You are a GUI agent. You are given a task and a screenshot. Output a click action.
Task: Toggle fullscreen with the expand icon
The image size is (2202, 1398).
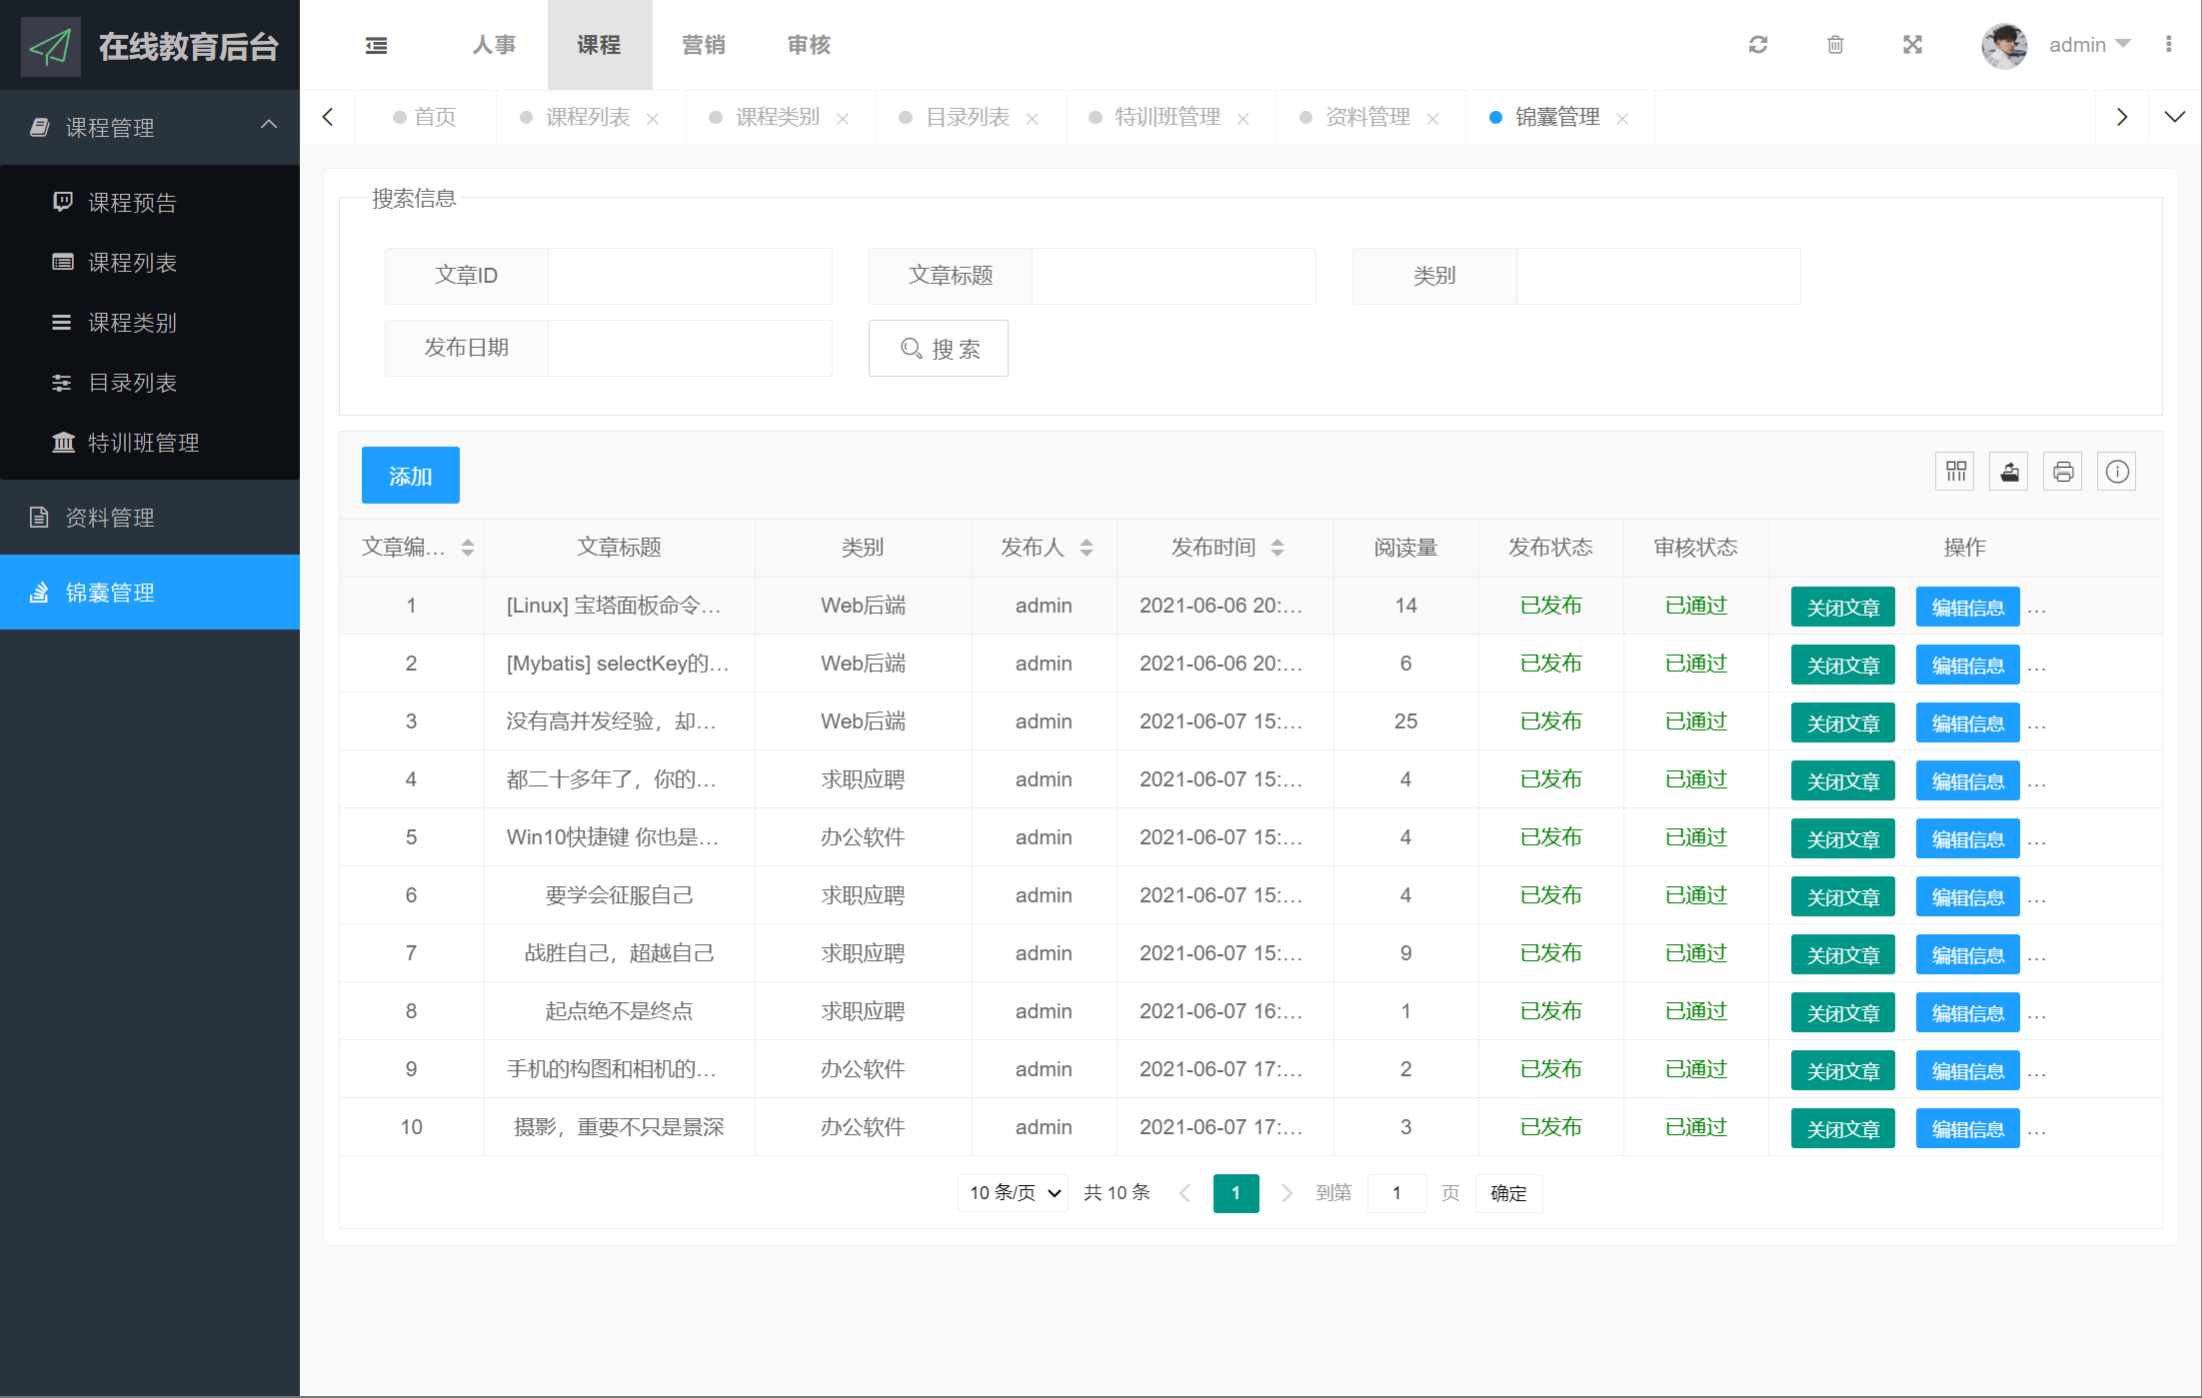point(1912,45)
